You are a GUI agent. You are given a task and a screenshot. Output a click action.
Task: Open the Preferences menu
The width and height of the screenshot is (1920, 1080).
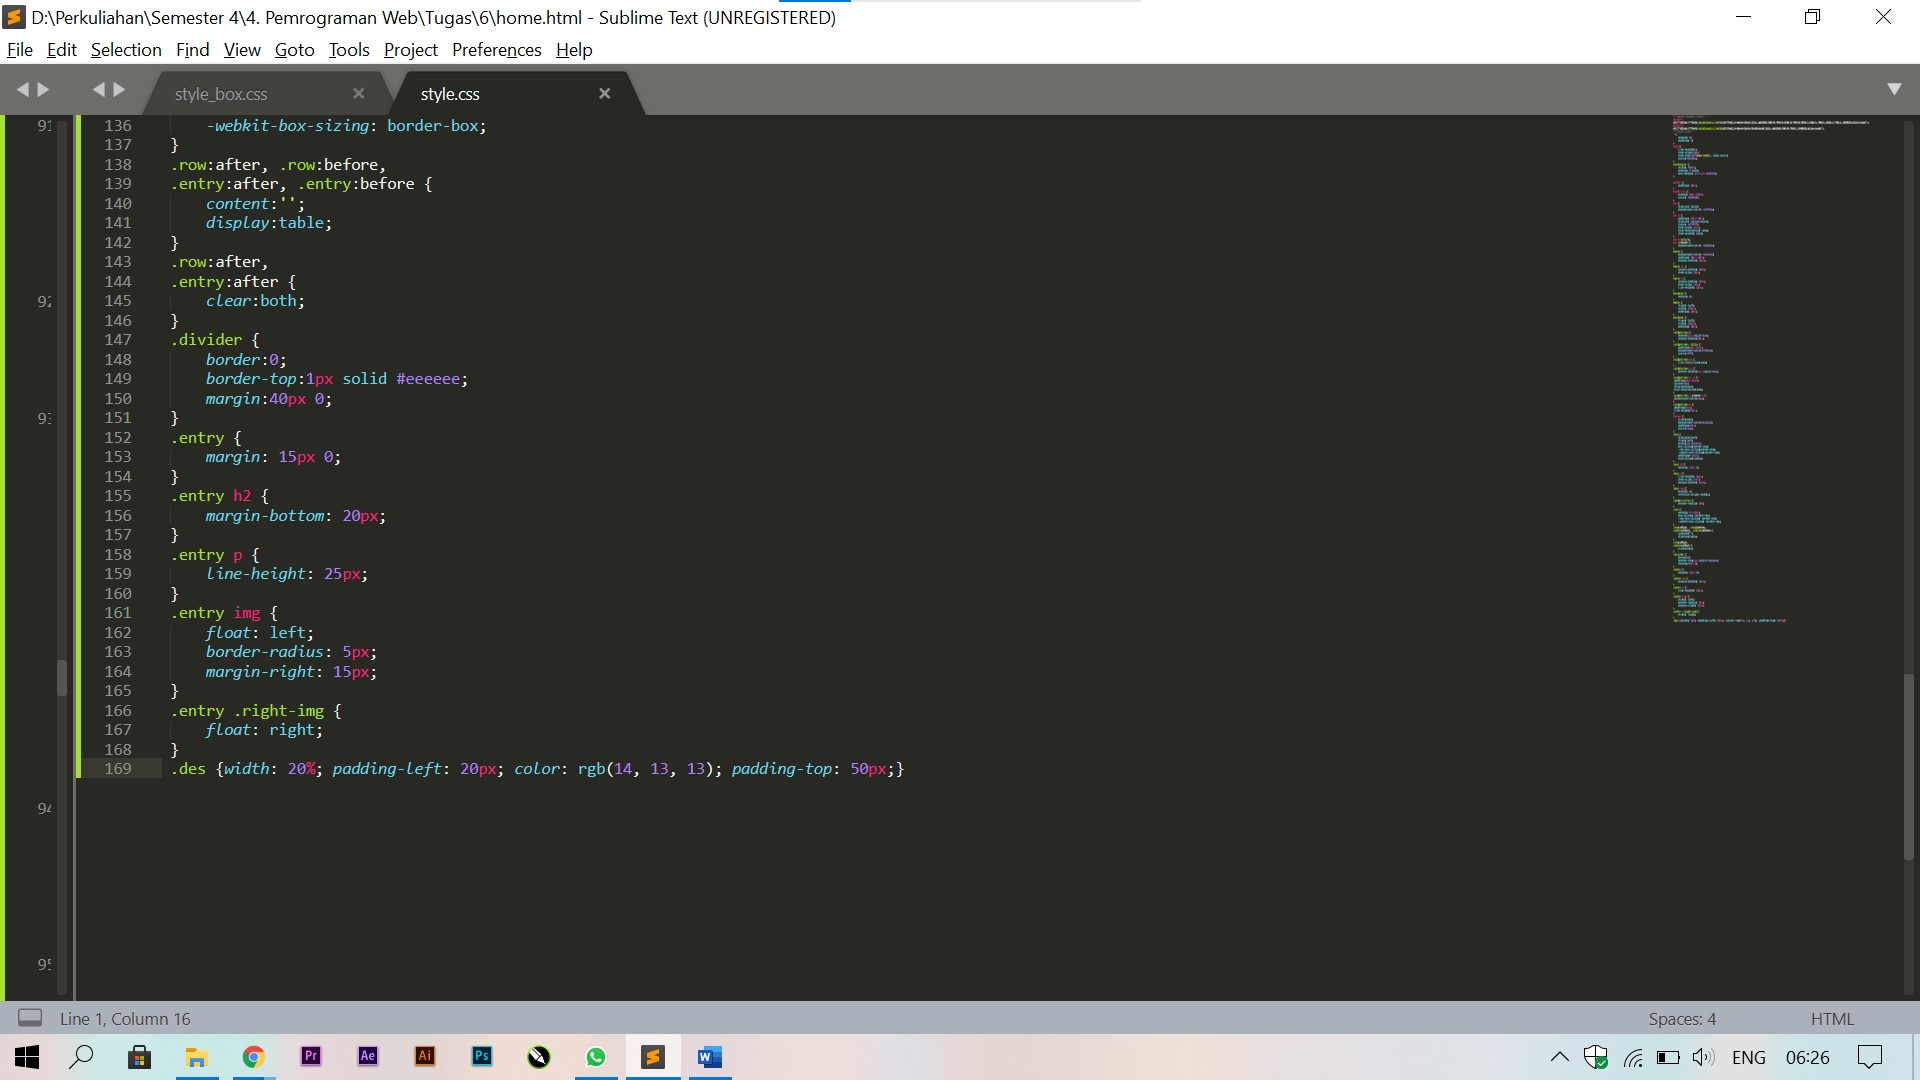[496, 49]
